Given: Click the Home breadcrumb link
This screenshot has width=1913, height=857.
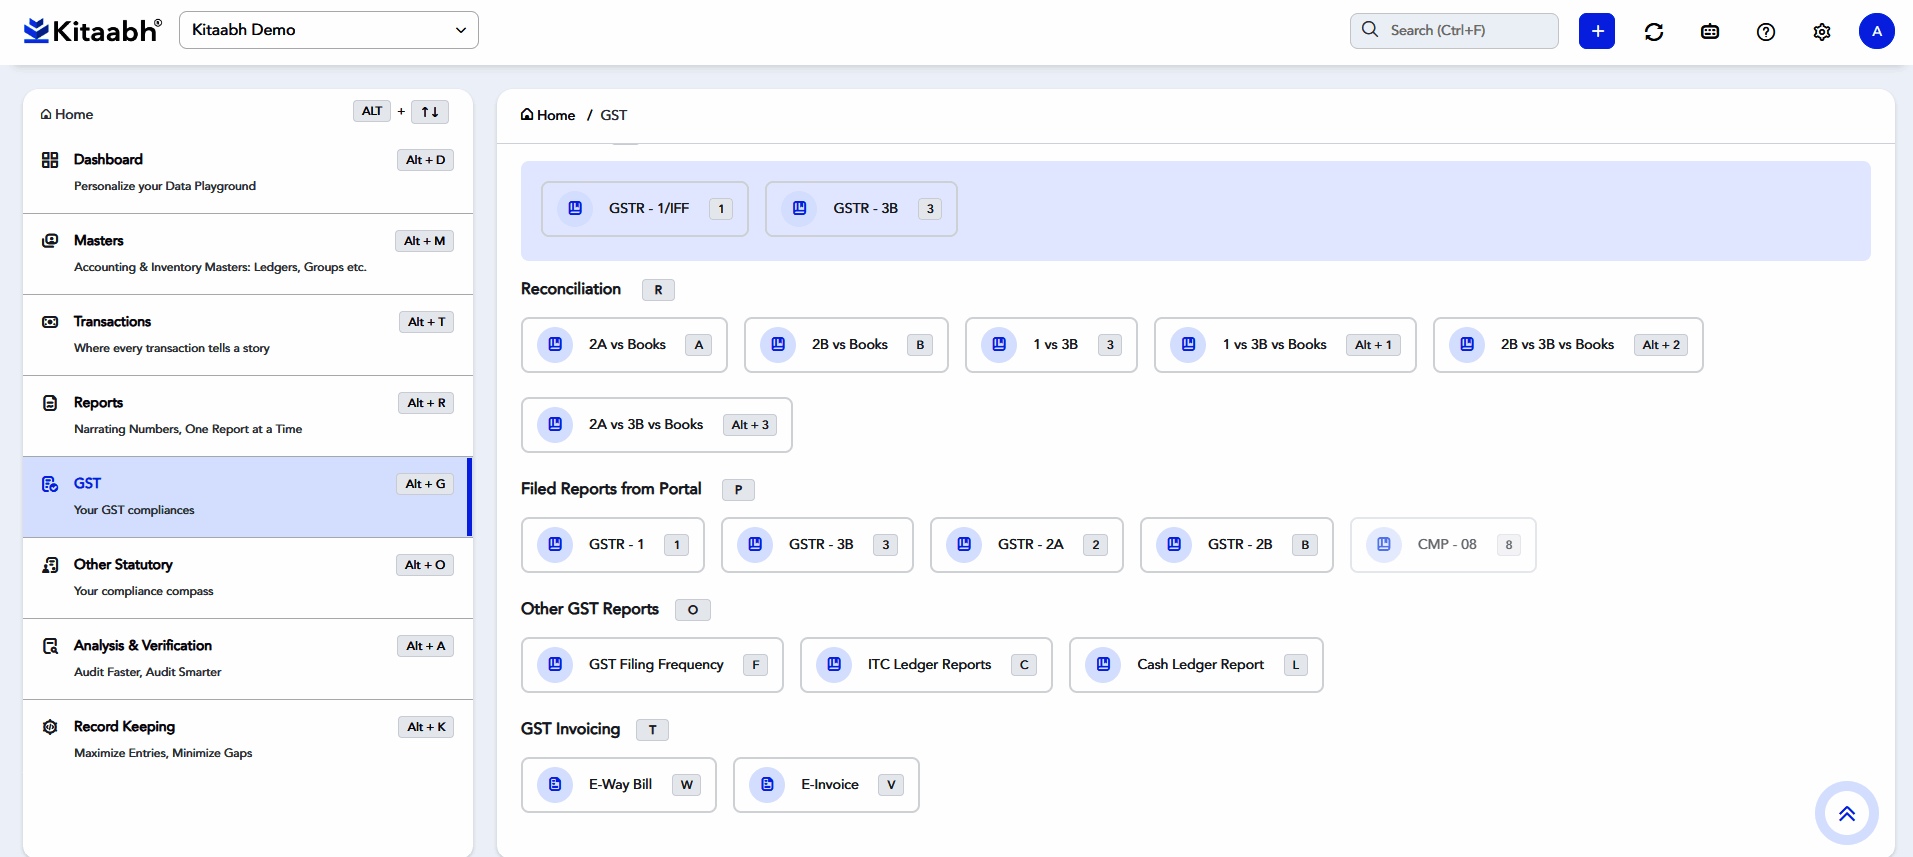Looking at the screenshot, I should pyautogui.click(x=548, y=115).
